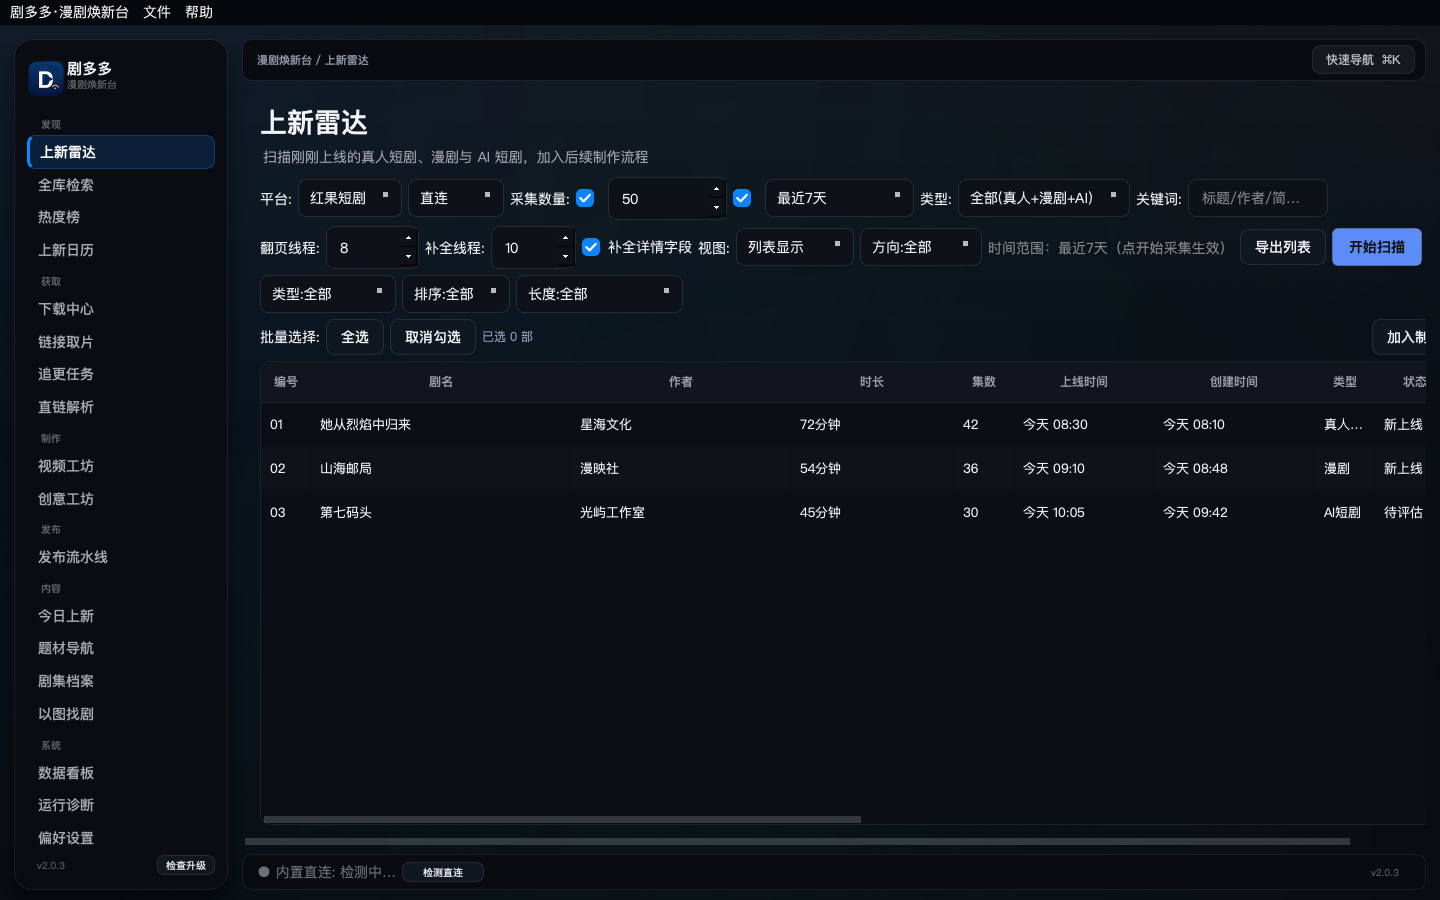The width and height of the screenshot is (1440, 900).
Task: Click the 上线时间 column header
Action: 1084,382
